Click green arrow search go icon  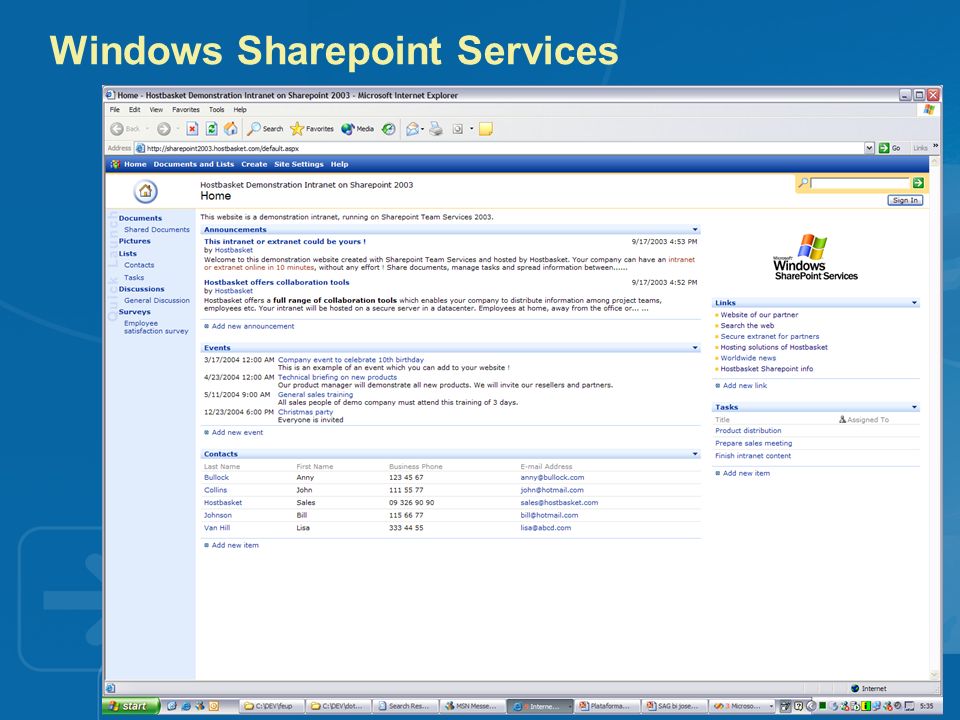click(x=918, y=183)
